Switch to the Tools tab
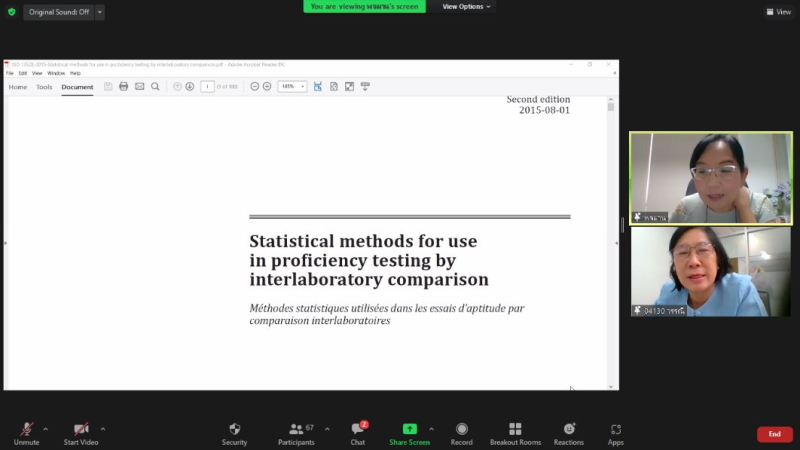The width and height of the screenshot is (800, 450). pos(44,87)
